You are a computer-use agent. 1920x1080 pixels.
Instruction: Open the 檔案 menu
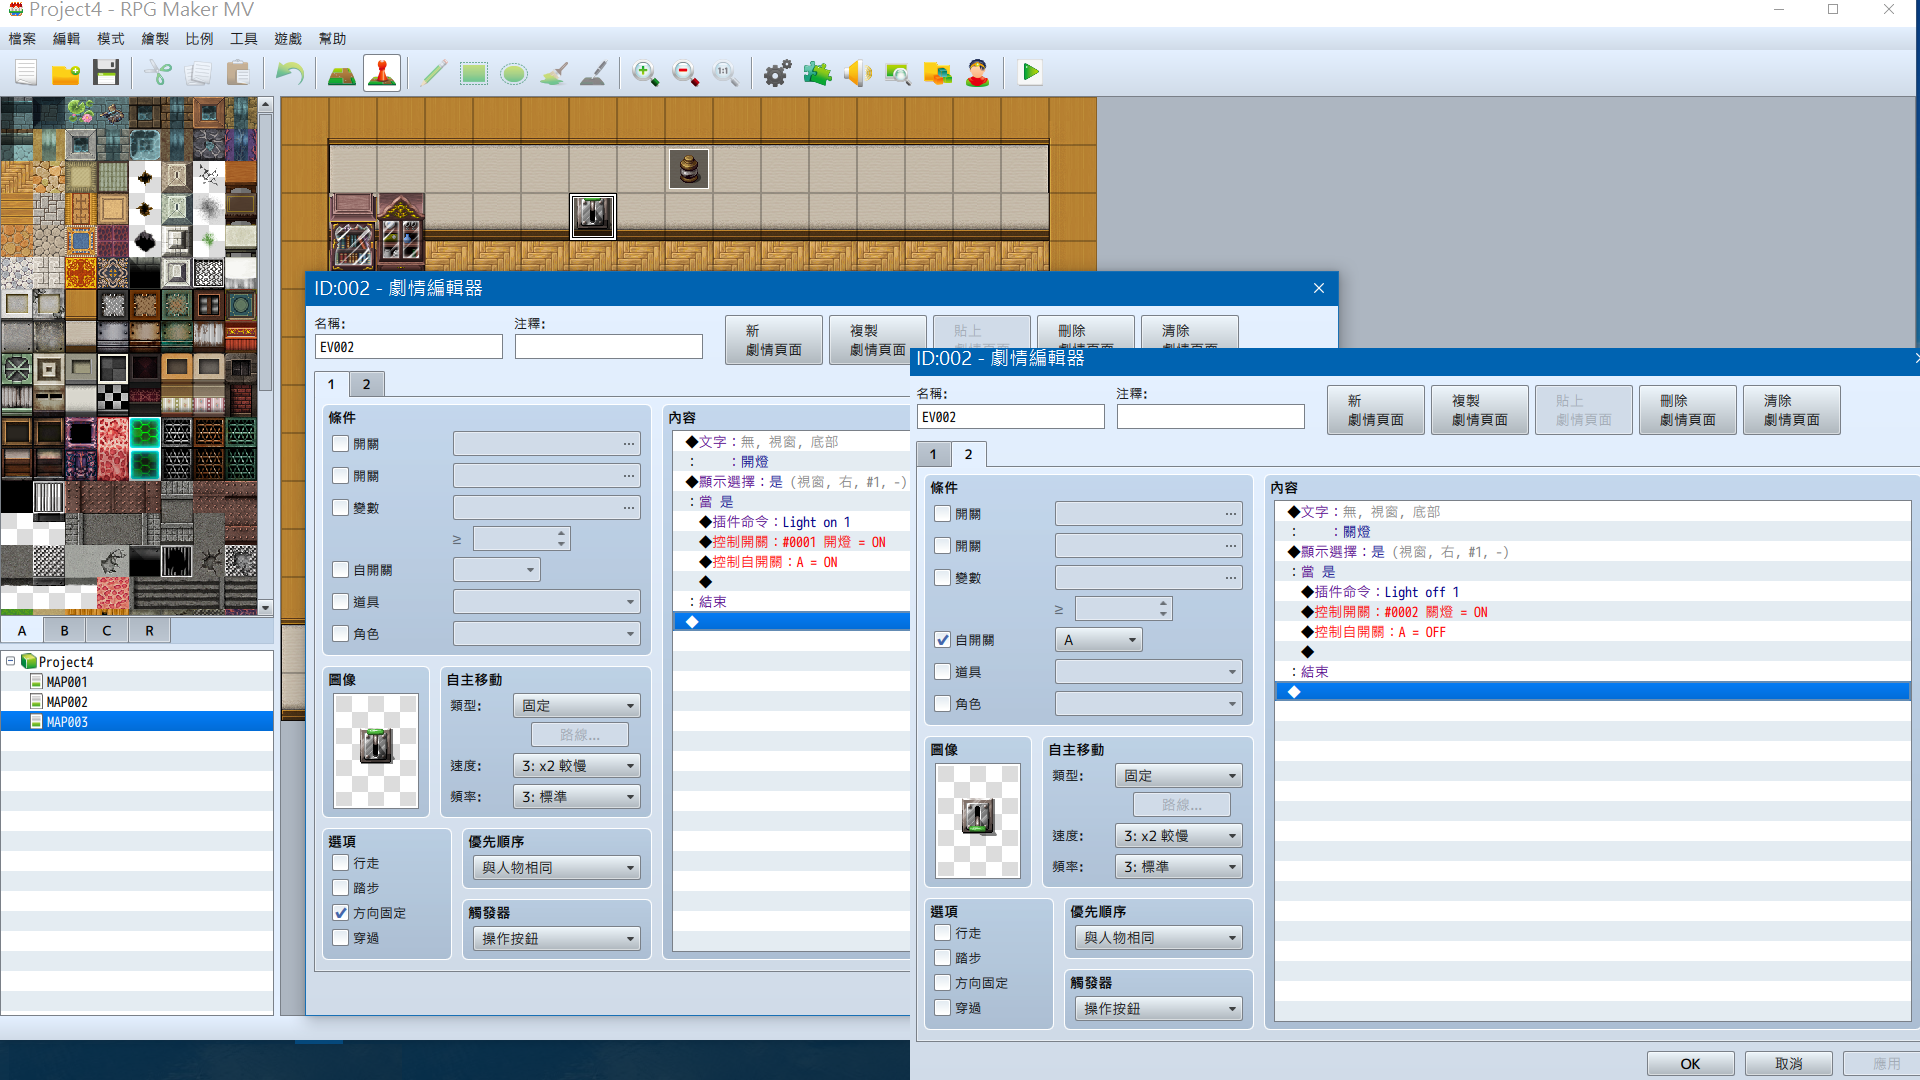click(x=22, y=39)
